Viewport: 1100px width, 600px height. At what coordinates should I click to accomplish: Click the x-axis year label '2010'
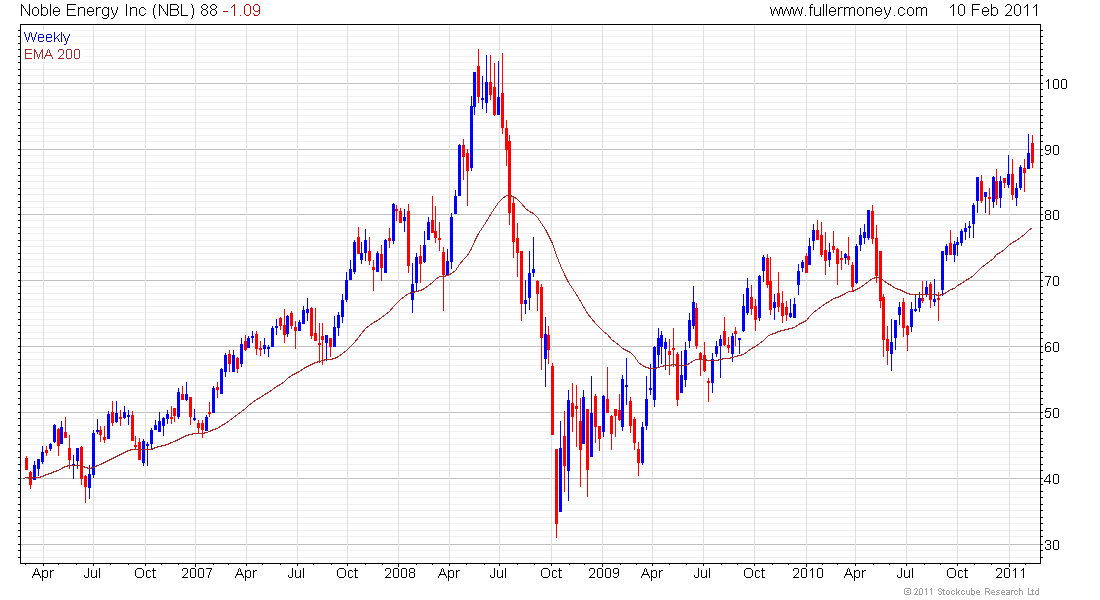pyautogui.click(x=807, y=573)
